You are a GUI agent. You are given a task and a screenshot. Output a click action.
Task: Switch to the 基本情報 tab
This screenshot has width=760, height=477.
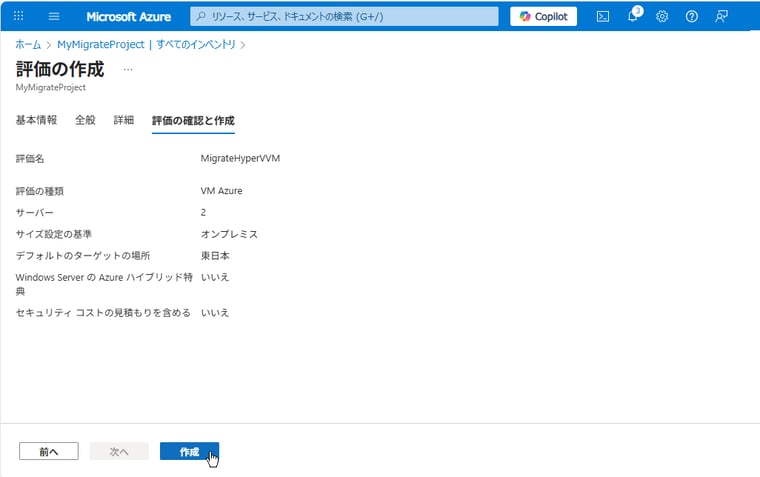click(36, 120)
